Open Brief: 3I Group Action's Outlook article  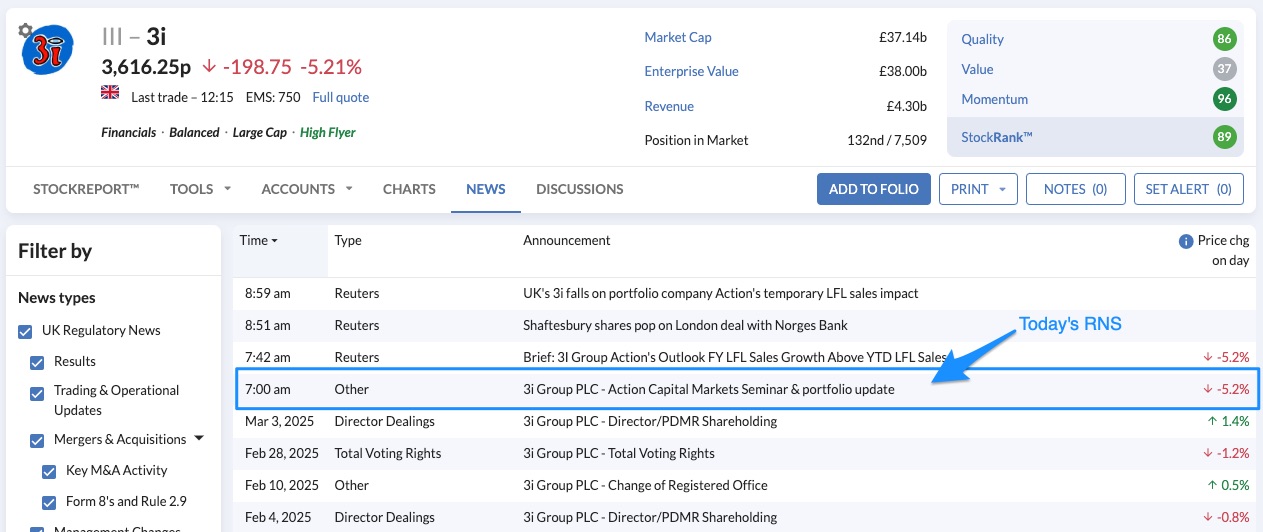tap(735, 358)
